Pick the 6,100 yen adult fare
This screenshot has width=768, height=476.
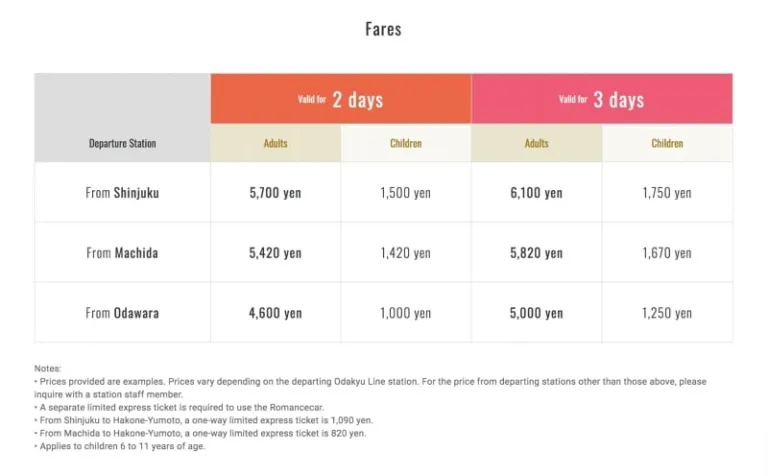point(536,193)
